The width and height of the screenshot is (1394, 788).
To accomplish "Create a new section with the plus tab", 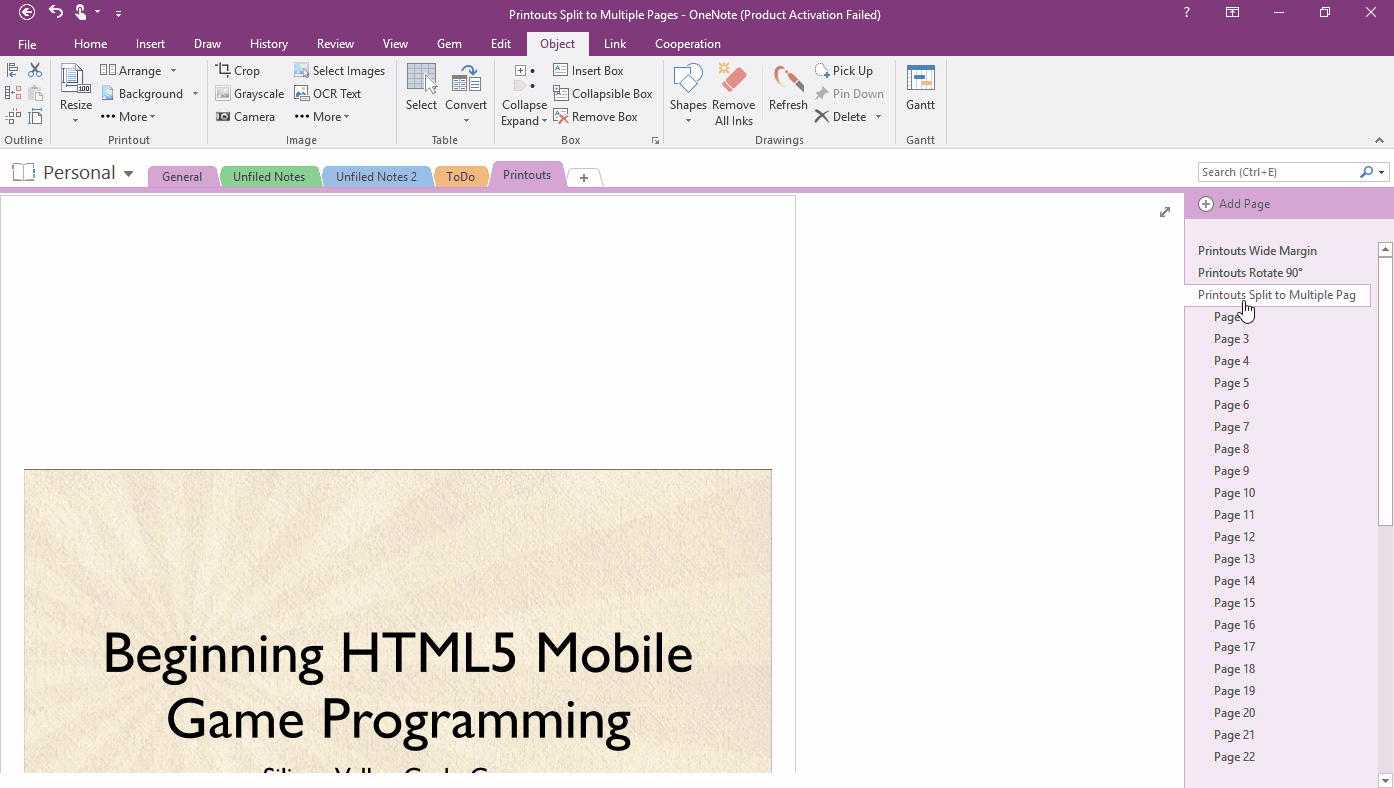I will (584, 177).
